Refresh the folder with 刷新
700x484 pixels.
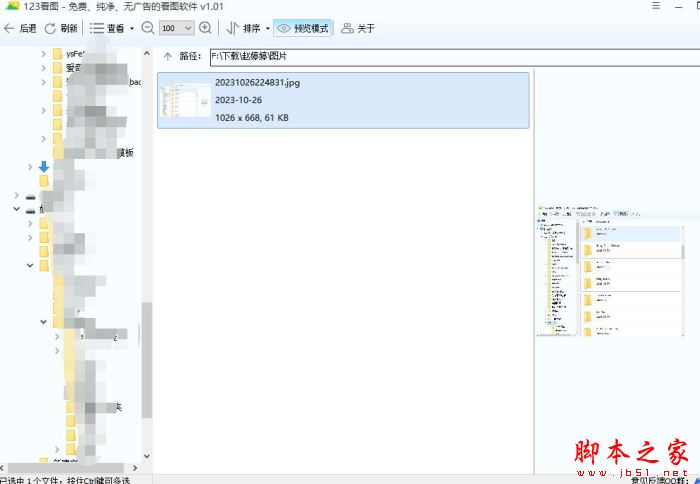click(61, 28)
